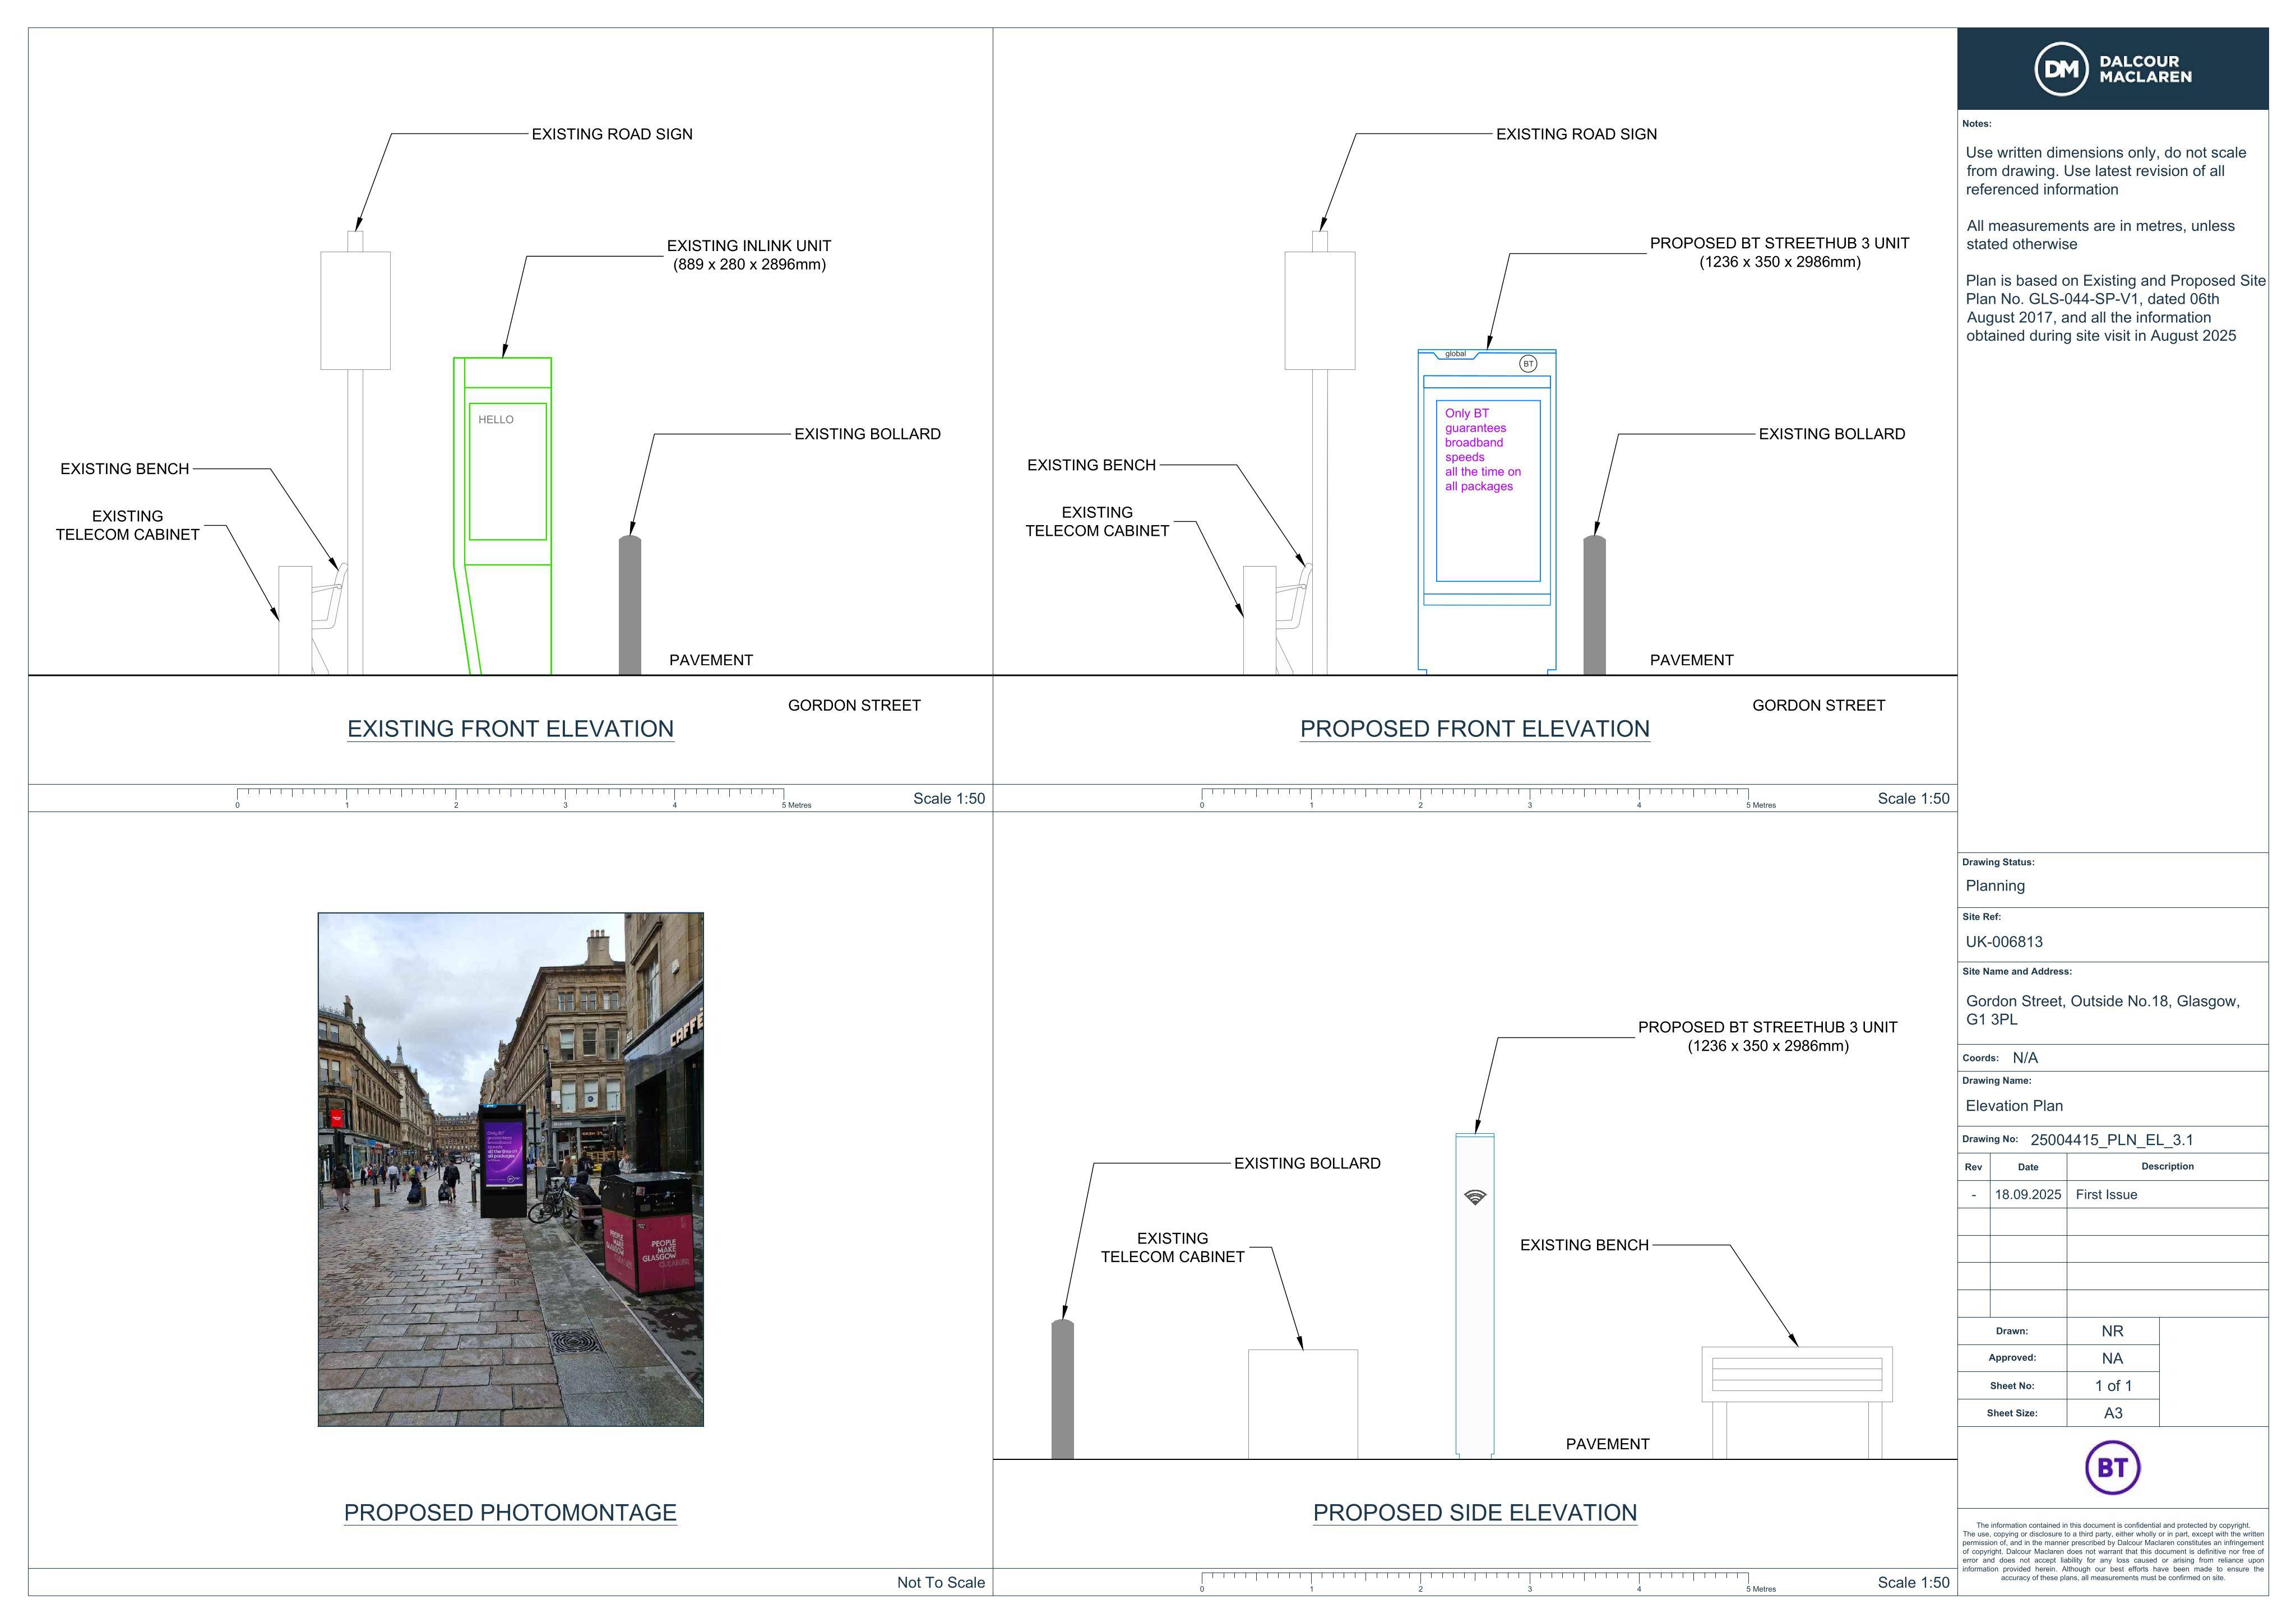Click the revision date '18.09.2025'
This screenshot has width=2296, height=1623.
pos(2028,1195)
